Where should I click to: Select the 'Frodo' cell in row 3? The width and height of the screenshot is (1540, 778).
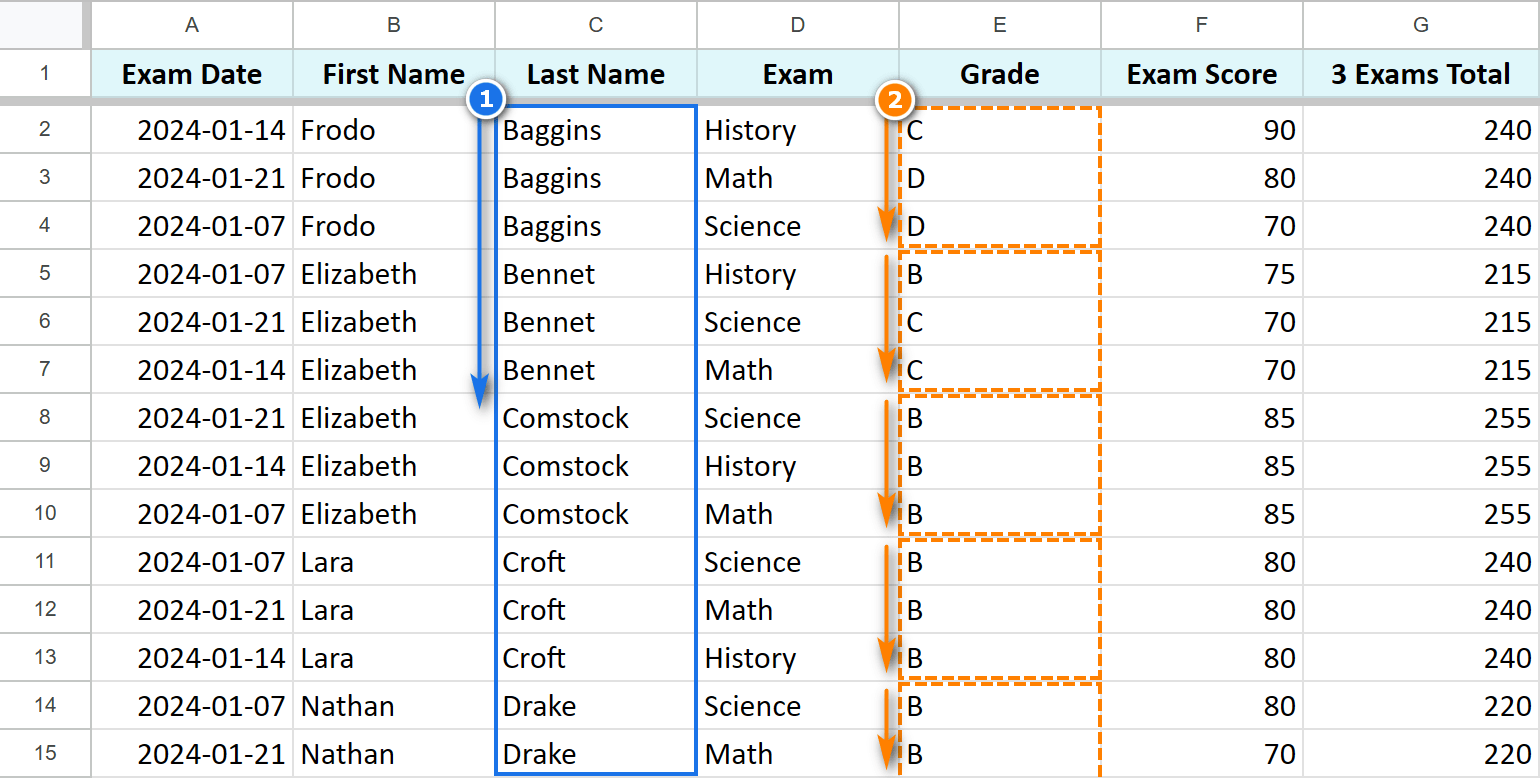point(394,178)
